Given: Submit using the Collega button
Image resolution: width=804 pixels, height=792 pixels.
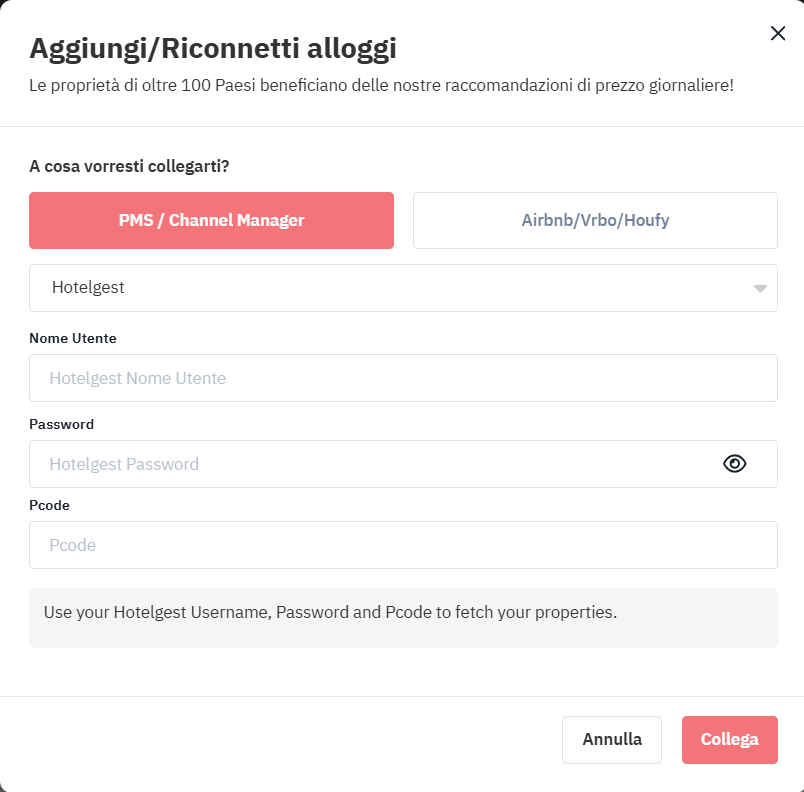Looking at the screenshot, I should coord(730,740).
